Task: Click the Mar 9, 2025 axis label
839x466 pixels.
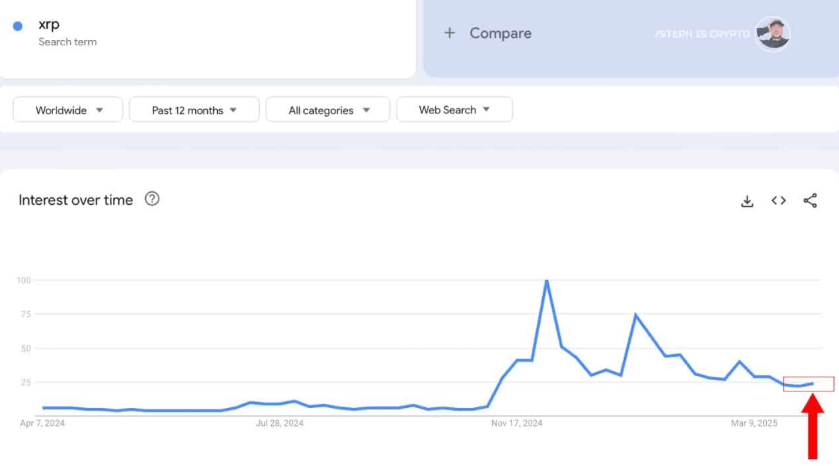Action: point(753,423)
